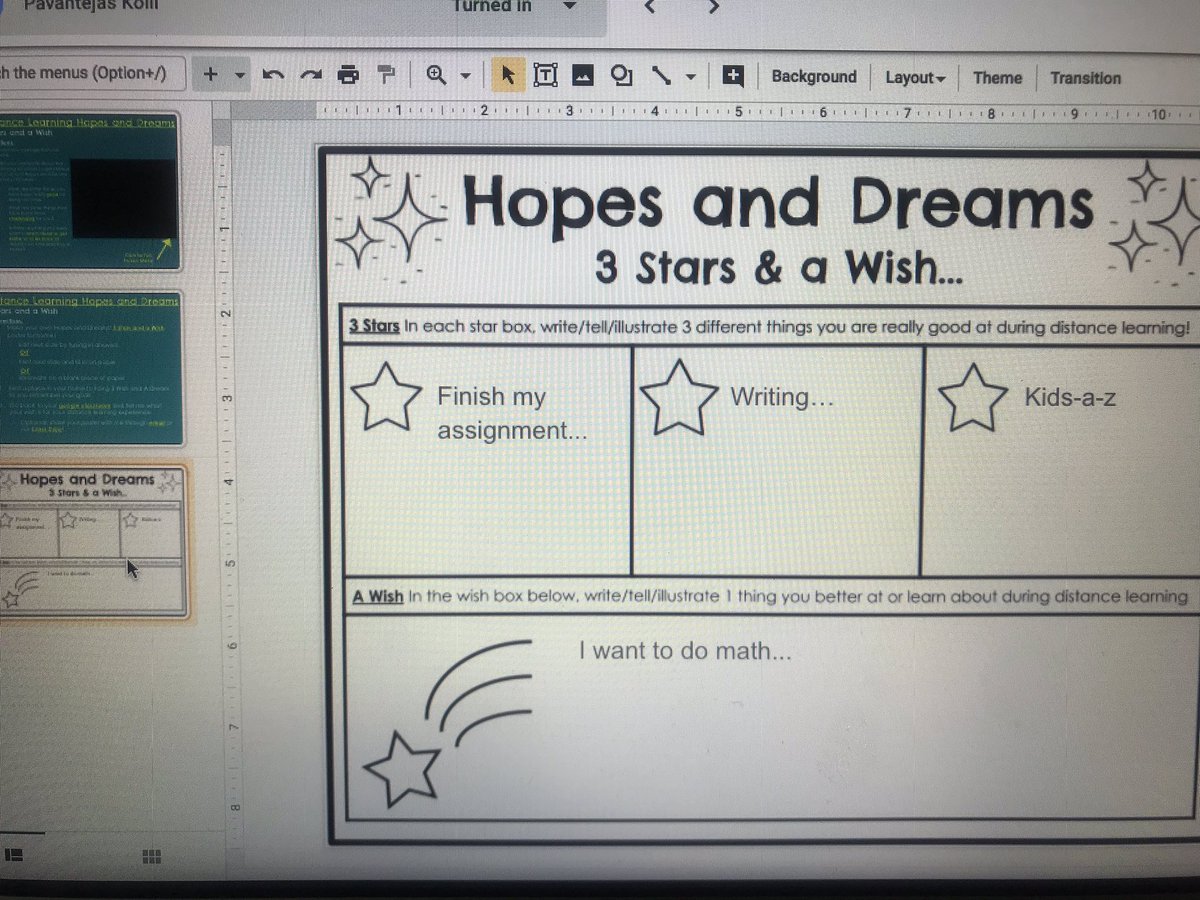Screen dimensions: 1200x900
Task: Click the 'A Wish' instruction line text
Action: pyautogui.click(x=770, y=597)
